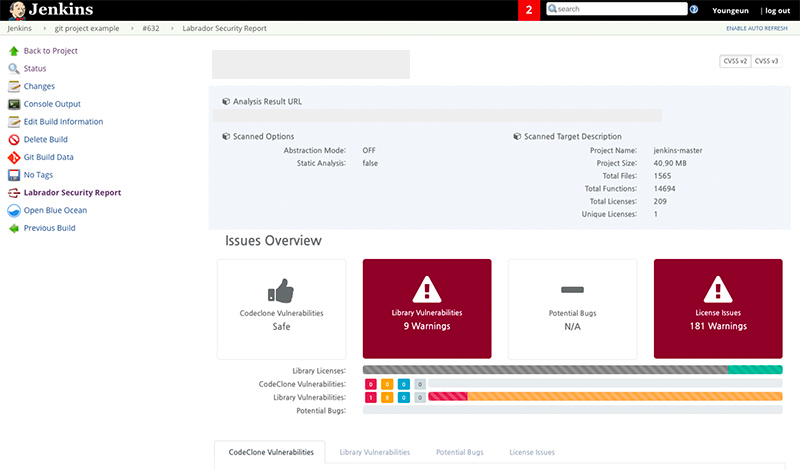Open the Labrador Security Report link
This screenshot has height=470, width=800.
coord(72,193)
